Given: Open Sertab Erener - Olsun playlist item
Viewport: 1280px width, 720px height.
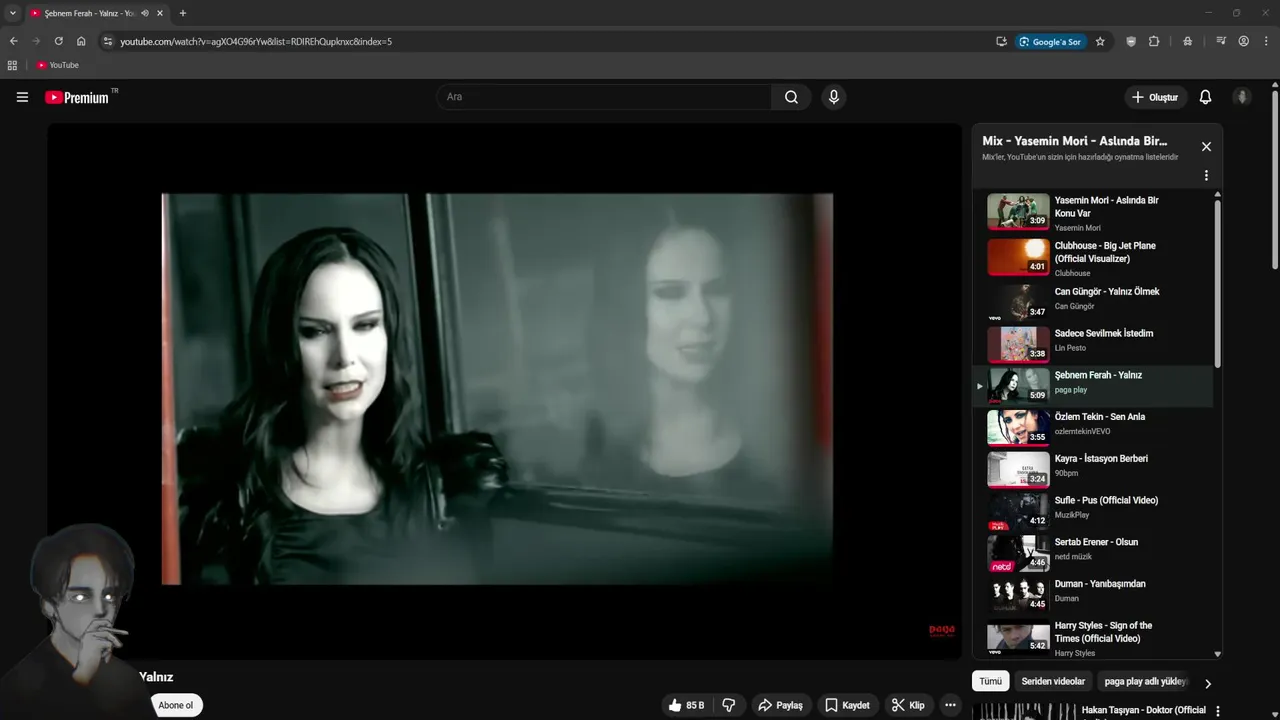Looking at the screenshot, I should [1093, 552].
